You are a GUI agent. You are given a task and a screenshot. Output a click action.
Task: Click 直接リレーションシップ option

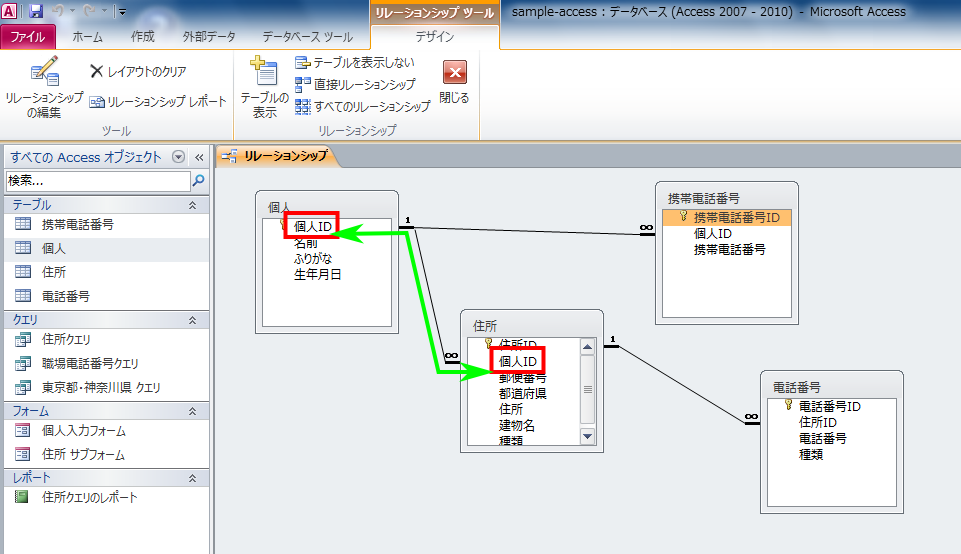355,85
